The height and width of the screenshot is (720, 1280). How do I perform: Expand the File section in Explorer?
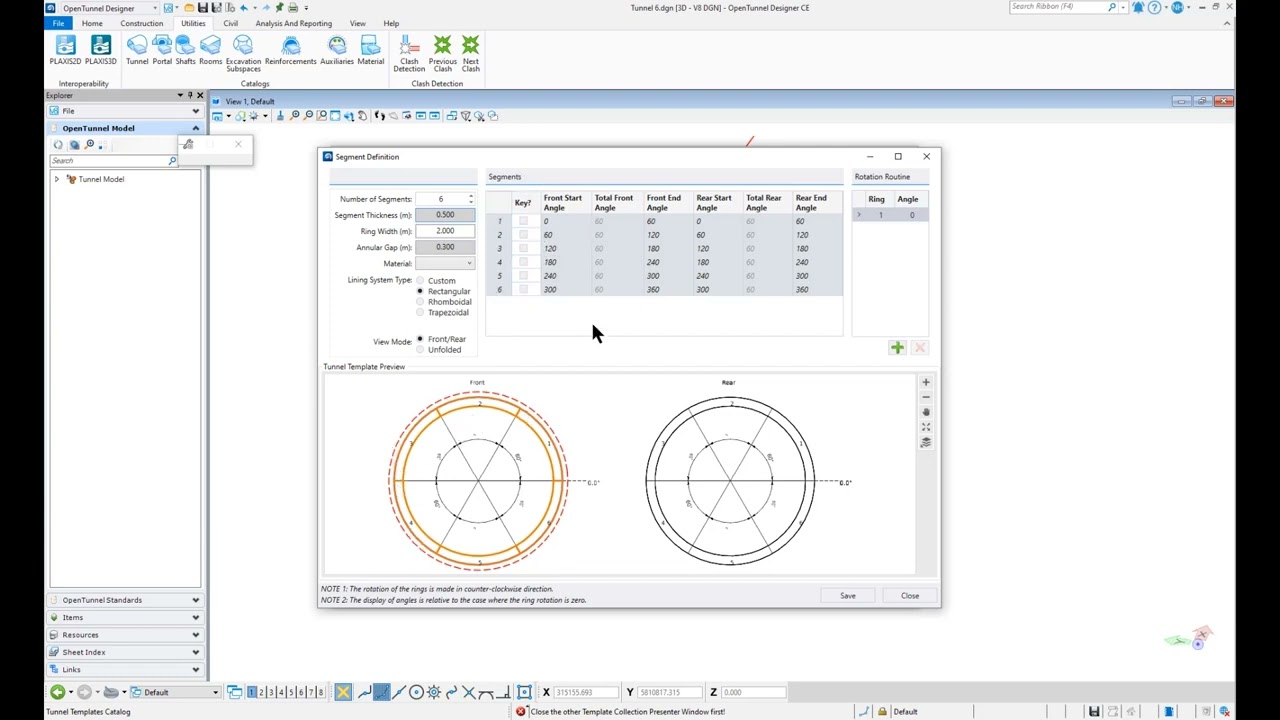point(125,111)
